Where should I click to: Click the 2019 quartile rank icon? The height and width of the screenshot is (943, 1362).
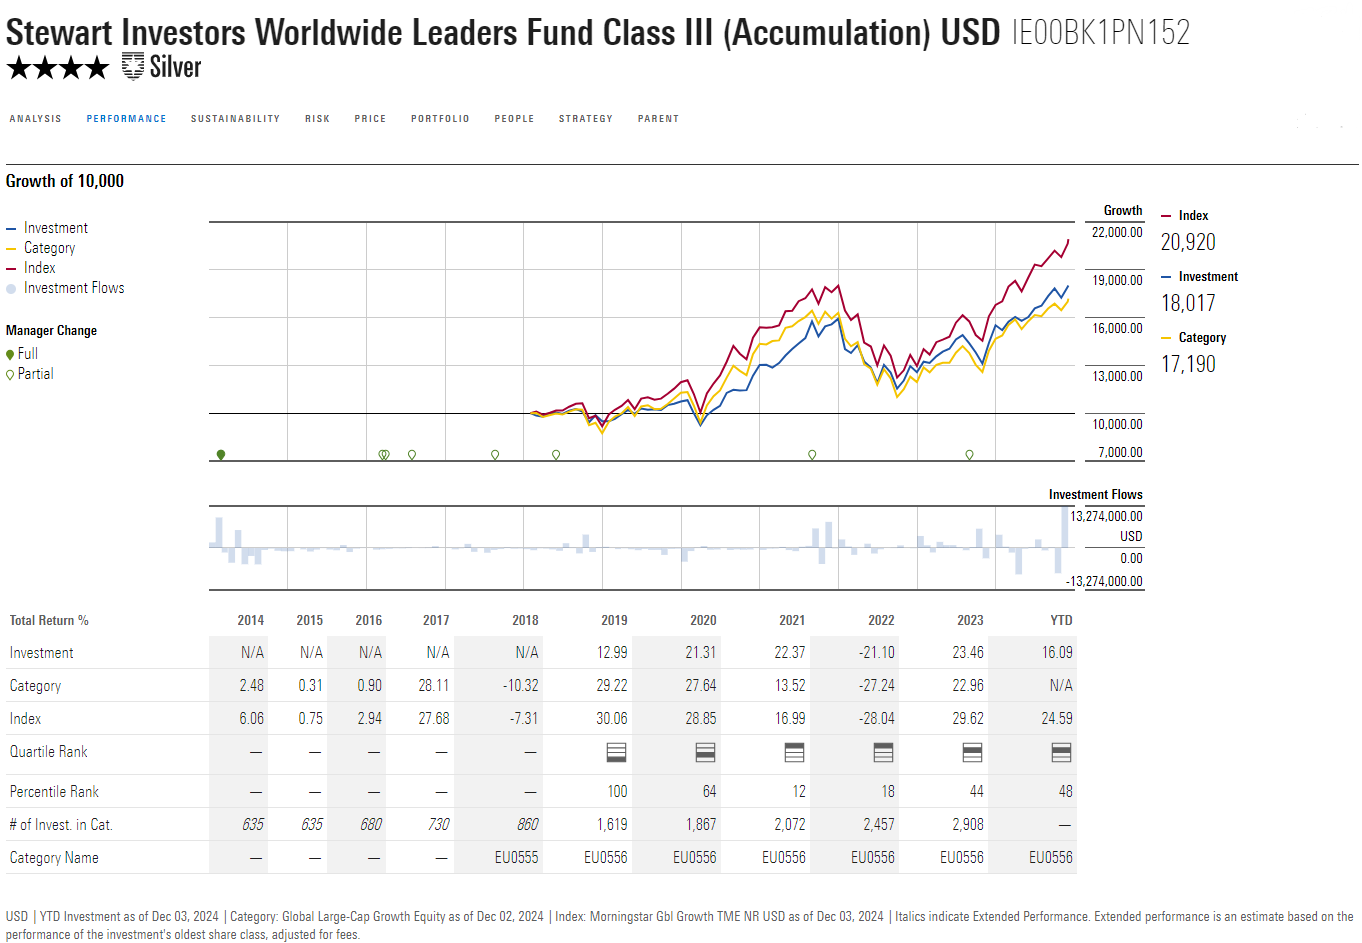[x=617, y=752]
